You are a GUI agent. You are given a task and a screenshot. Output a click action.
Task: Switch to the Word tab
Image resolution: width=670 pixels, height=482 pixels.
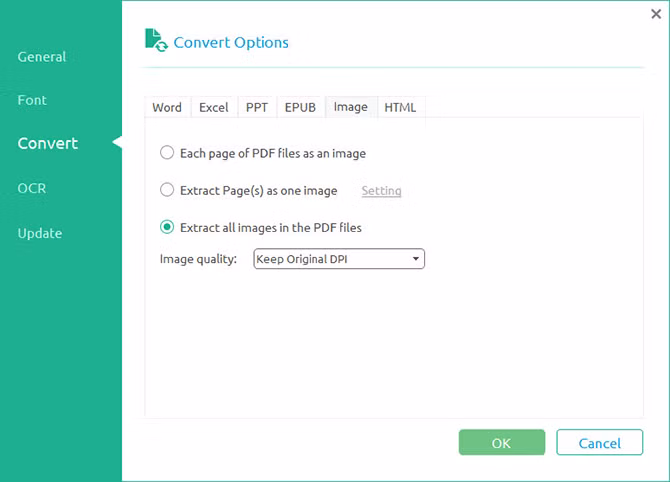tap(167, 107)
